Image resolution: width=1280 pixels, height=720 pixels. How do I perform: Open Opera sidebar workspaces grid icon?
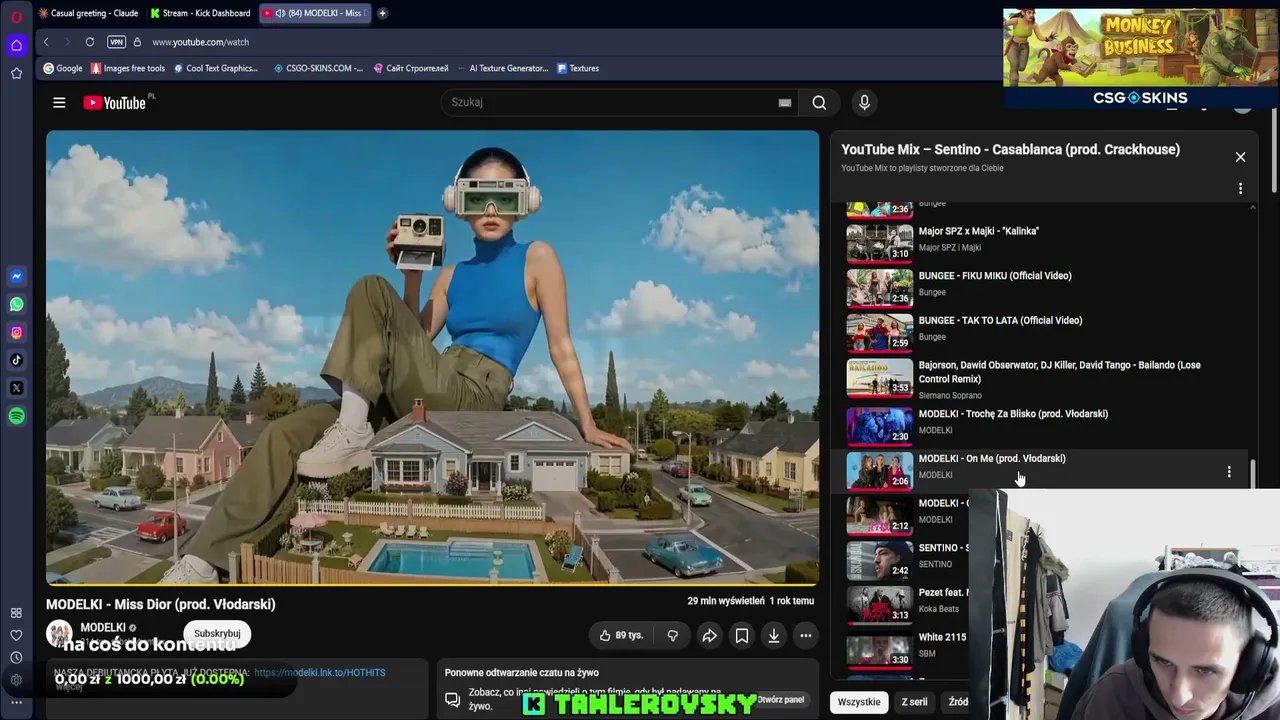(x=16, y=613)
